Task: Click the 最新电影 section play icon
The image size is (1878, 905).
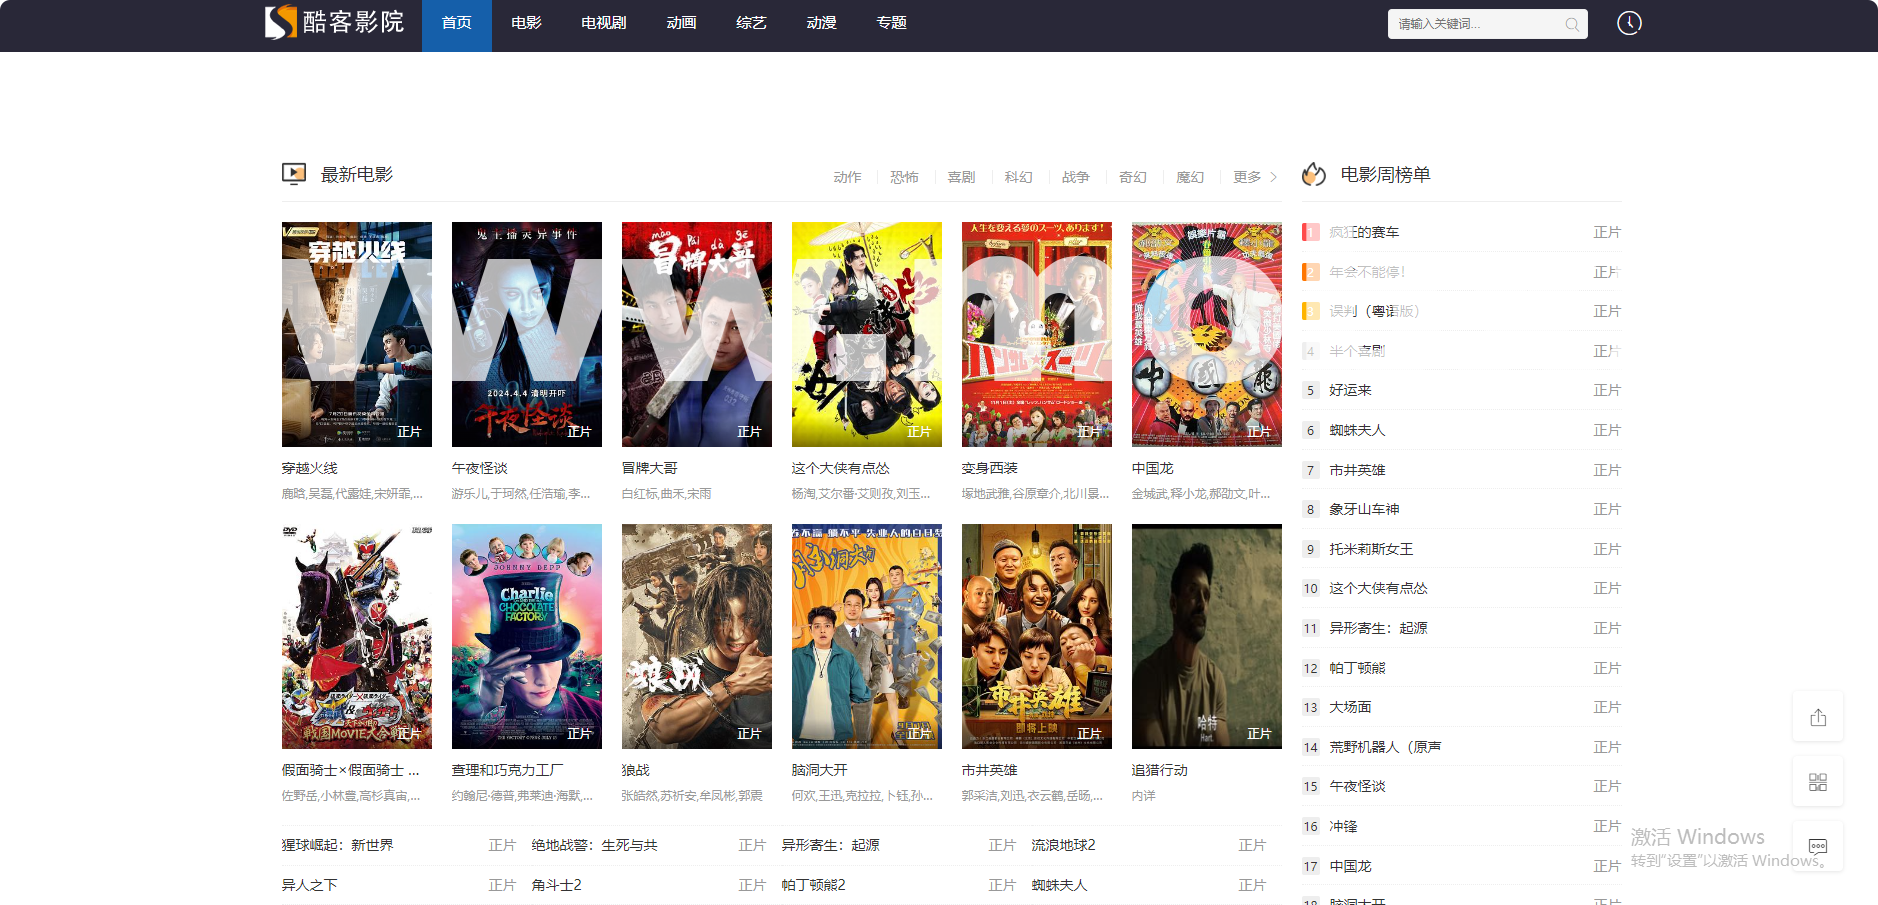Action: pyautogui.click(x=294, y=174)
